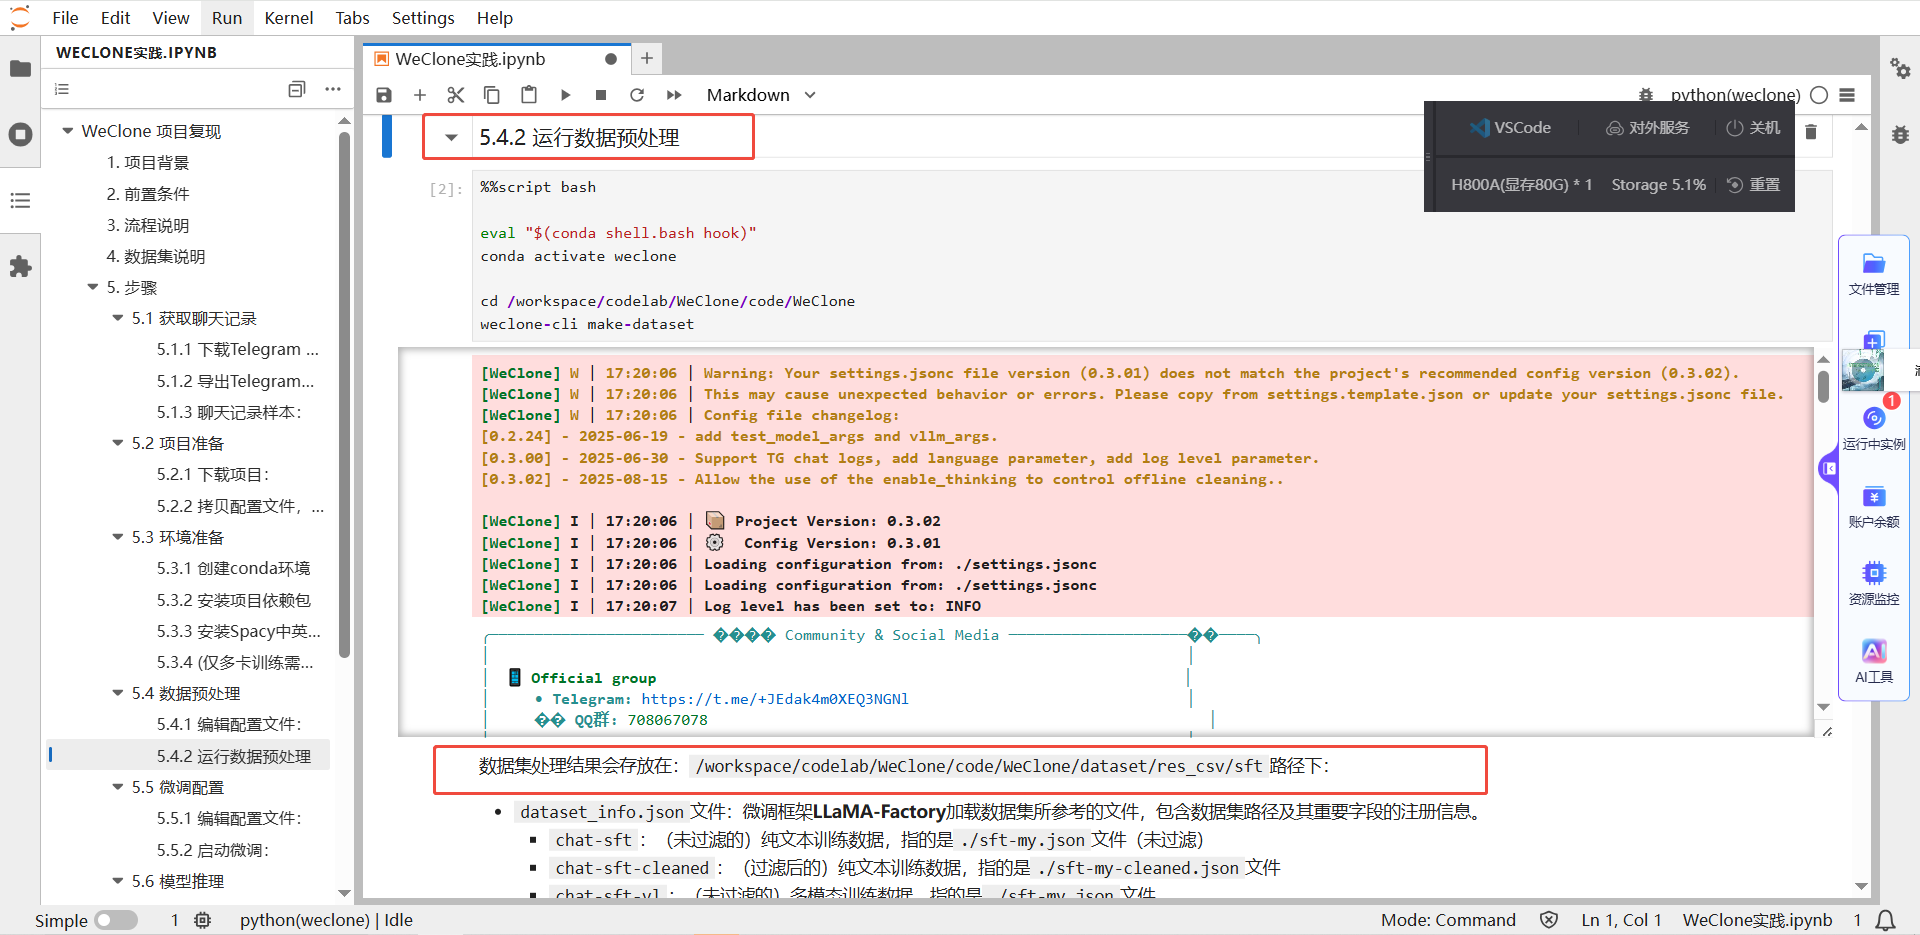
Task: Restart kernel and run all cells
Action: (674, 95)
